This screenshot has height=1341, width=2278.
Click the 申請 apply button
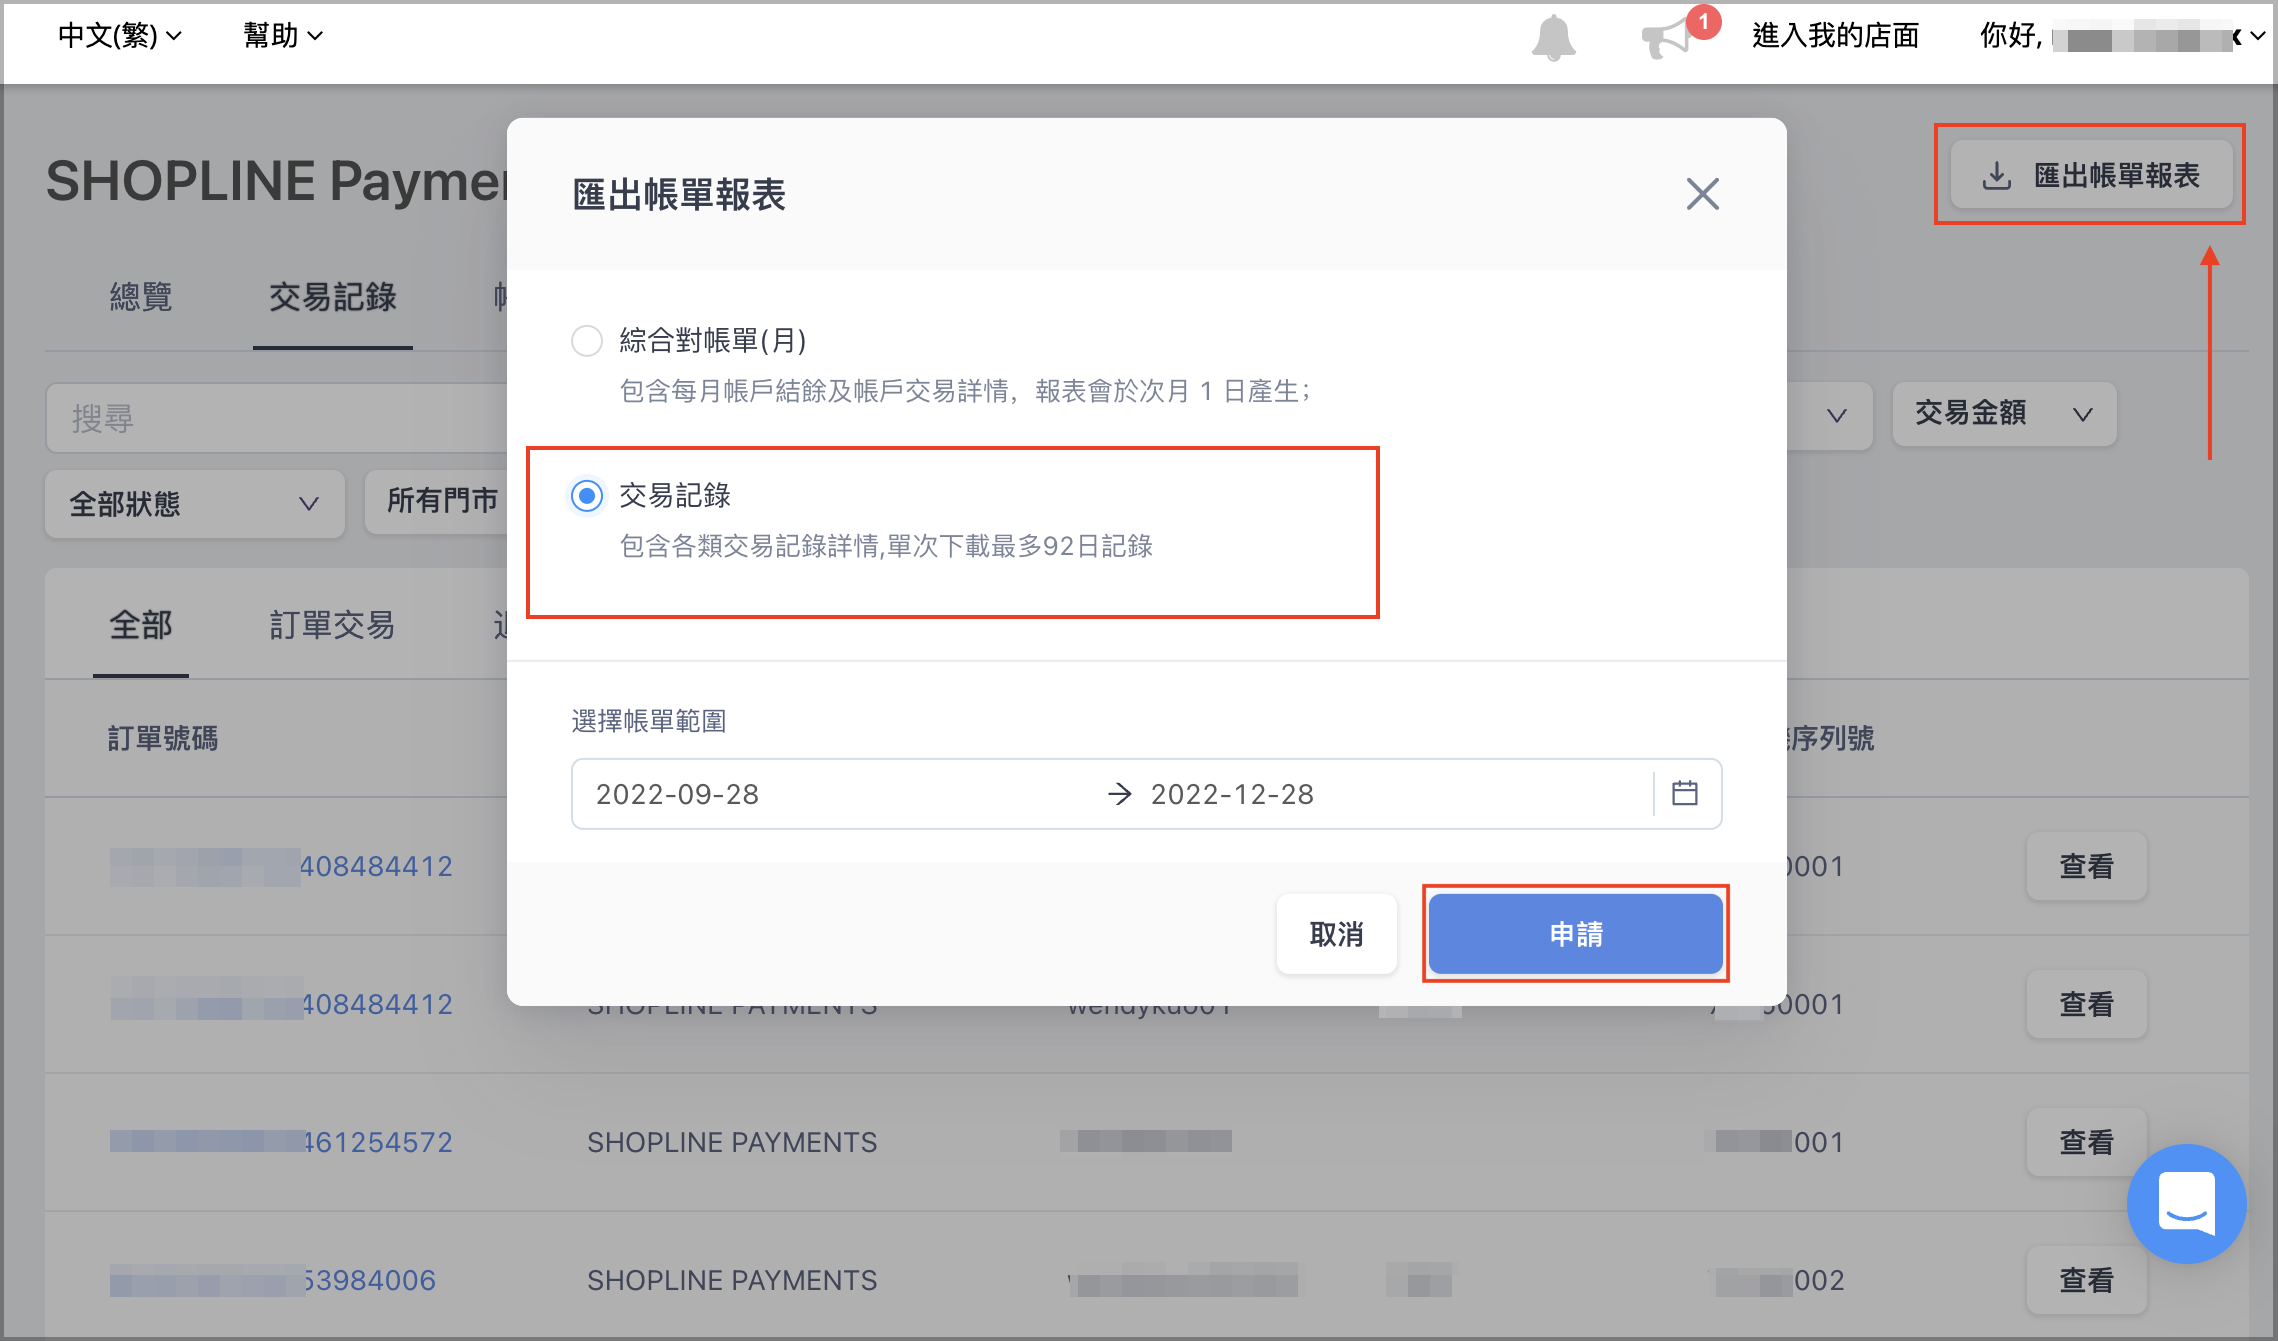click(1576, 934)
